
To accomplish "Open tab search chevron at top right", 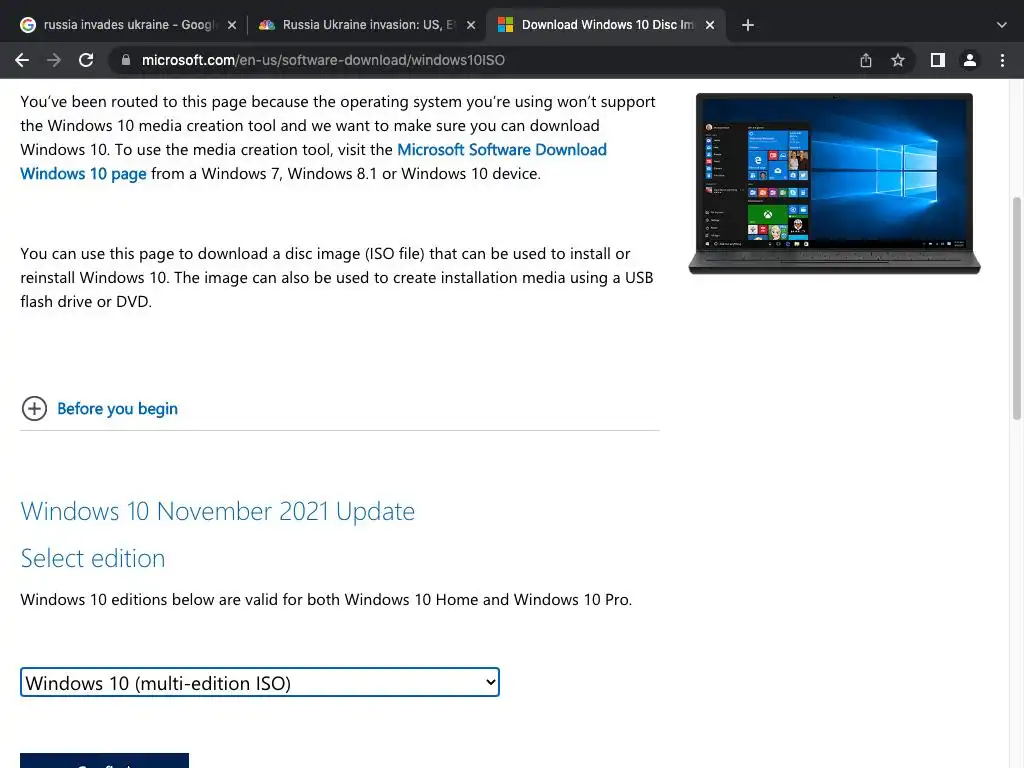I will tap(1001, 25).
